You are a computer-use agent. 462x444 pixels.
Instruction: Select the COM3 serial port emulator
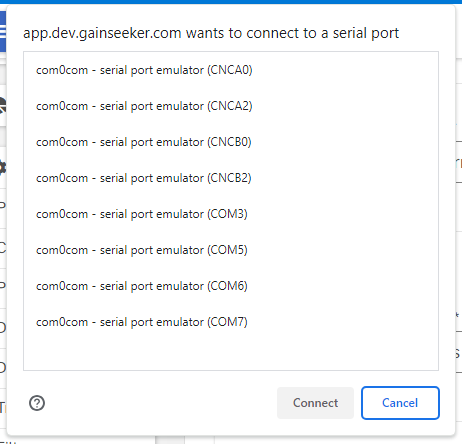[231, 214]
